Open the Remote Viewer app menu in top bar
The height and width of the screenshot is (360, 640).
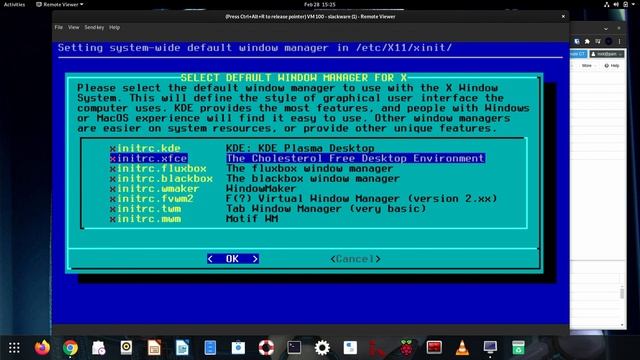click(60, 4)
